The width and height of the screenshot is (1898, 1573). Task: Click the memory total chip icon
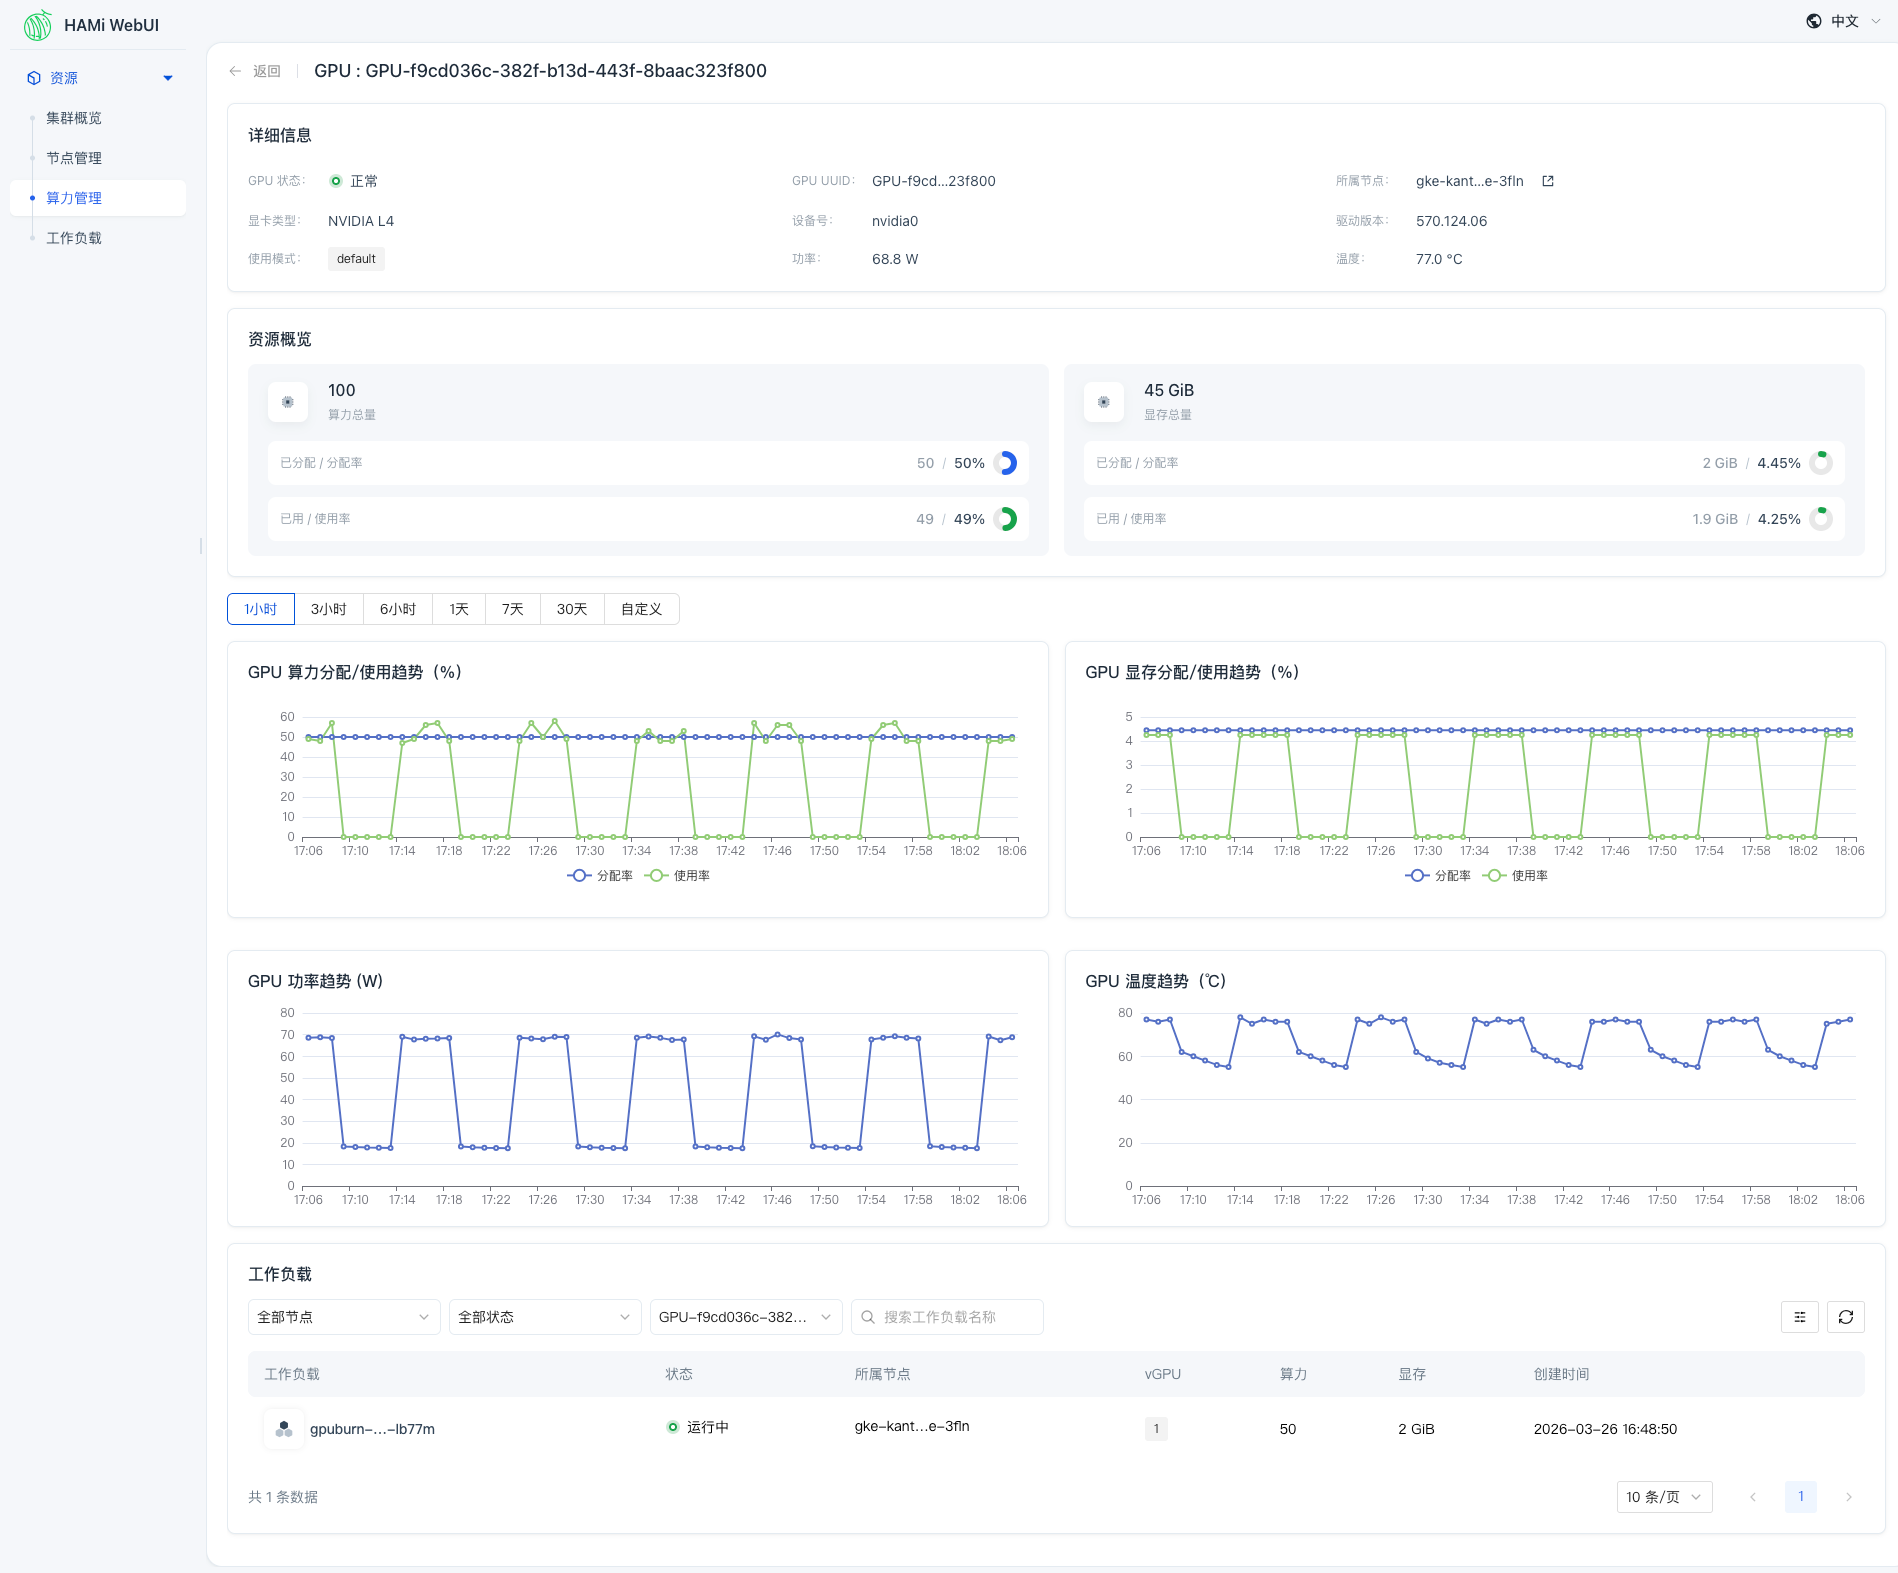[x=1104, y=402]
